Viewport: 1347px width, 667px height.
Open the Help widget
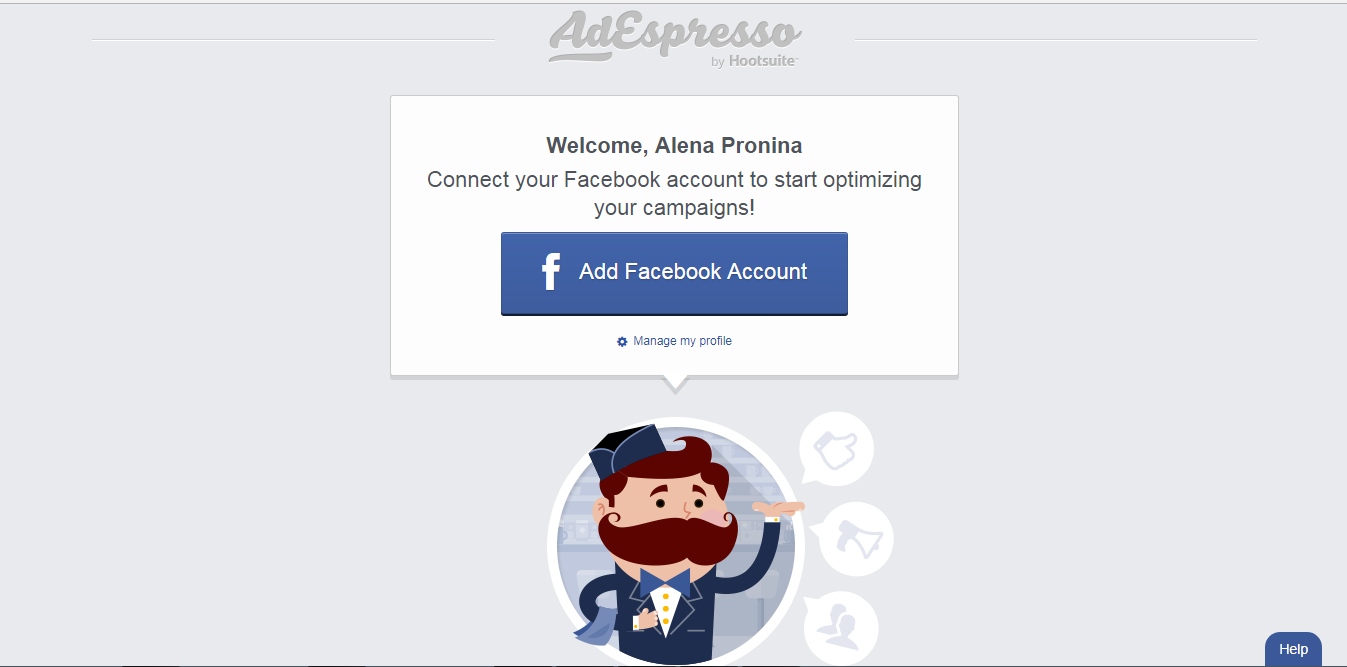[x=1293, y=649]
